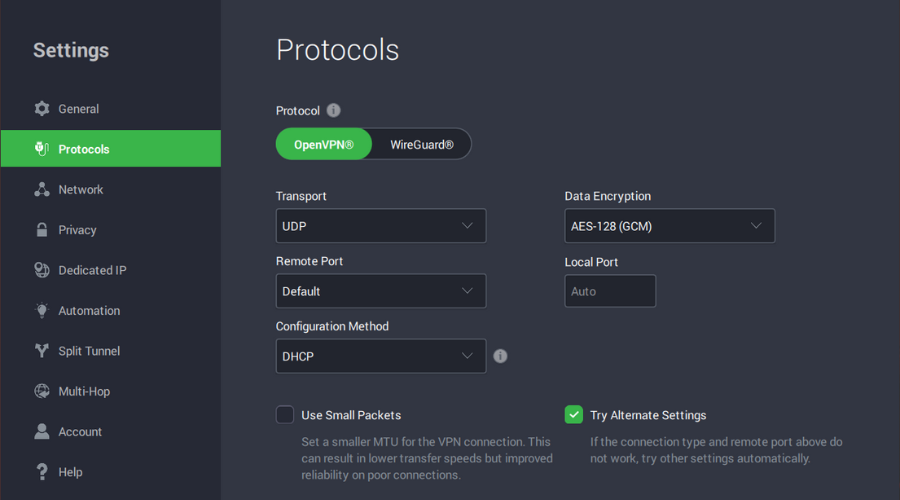This screenshot has width=900, height=500.
Task: Open the Transport UDP dropdown
Action: 380,226
